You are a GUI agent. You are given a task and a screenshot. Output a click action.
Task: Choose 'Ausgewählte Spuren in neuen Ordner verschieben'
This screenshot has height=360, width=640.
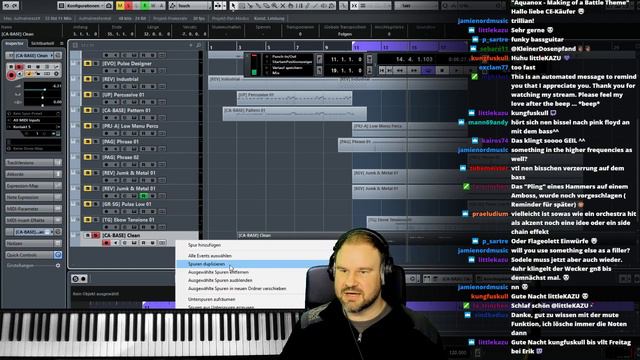tap(237, 289)
